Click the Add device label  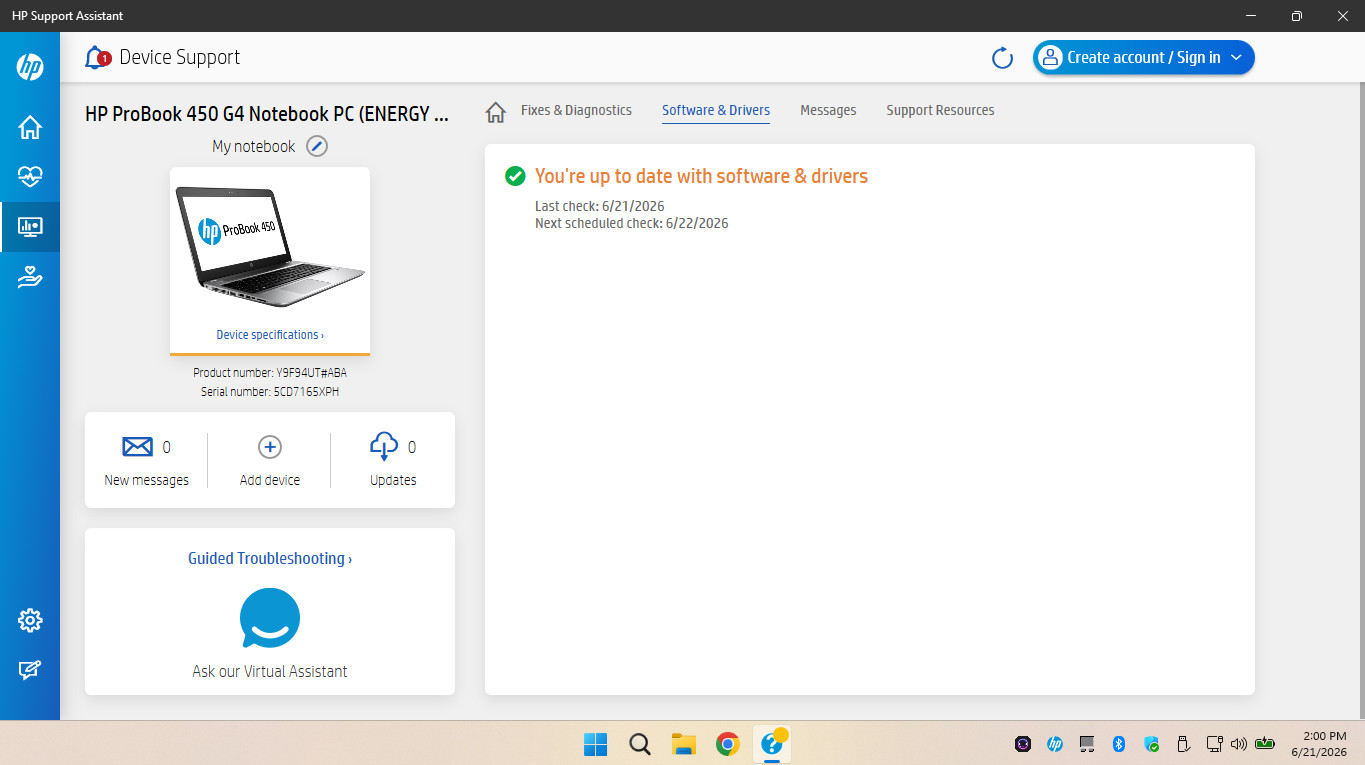coord(270,480)
